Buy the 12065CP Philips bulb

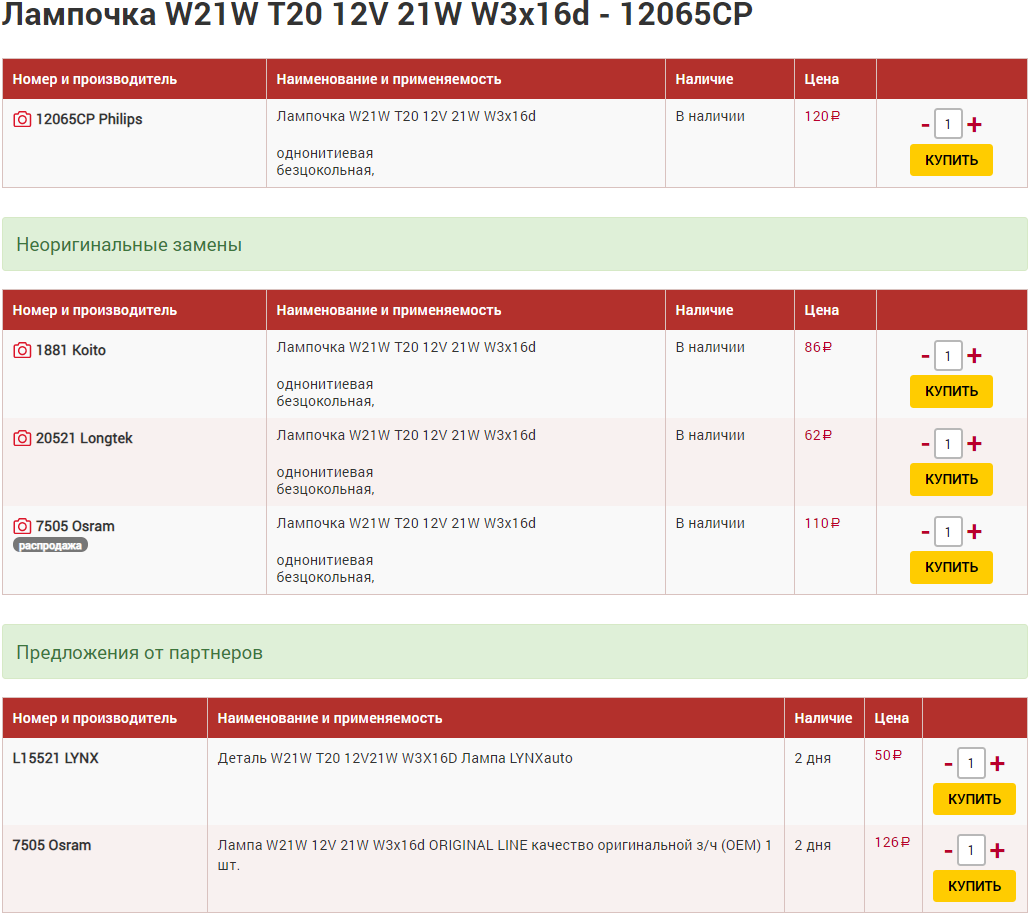coord(951,160)
